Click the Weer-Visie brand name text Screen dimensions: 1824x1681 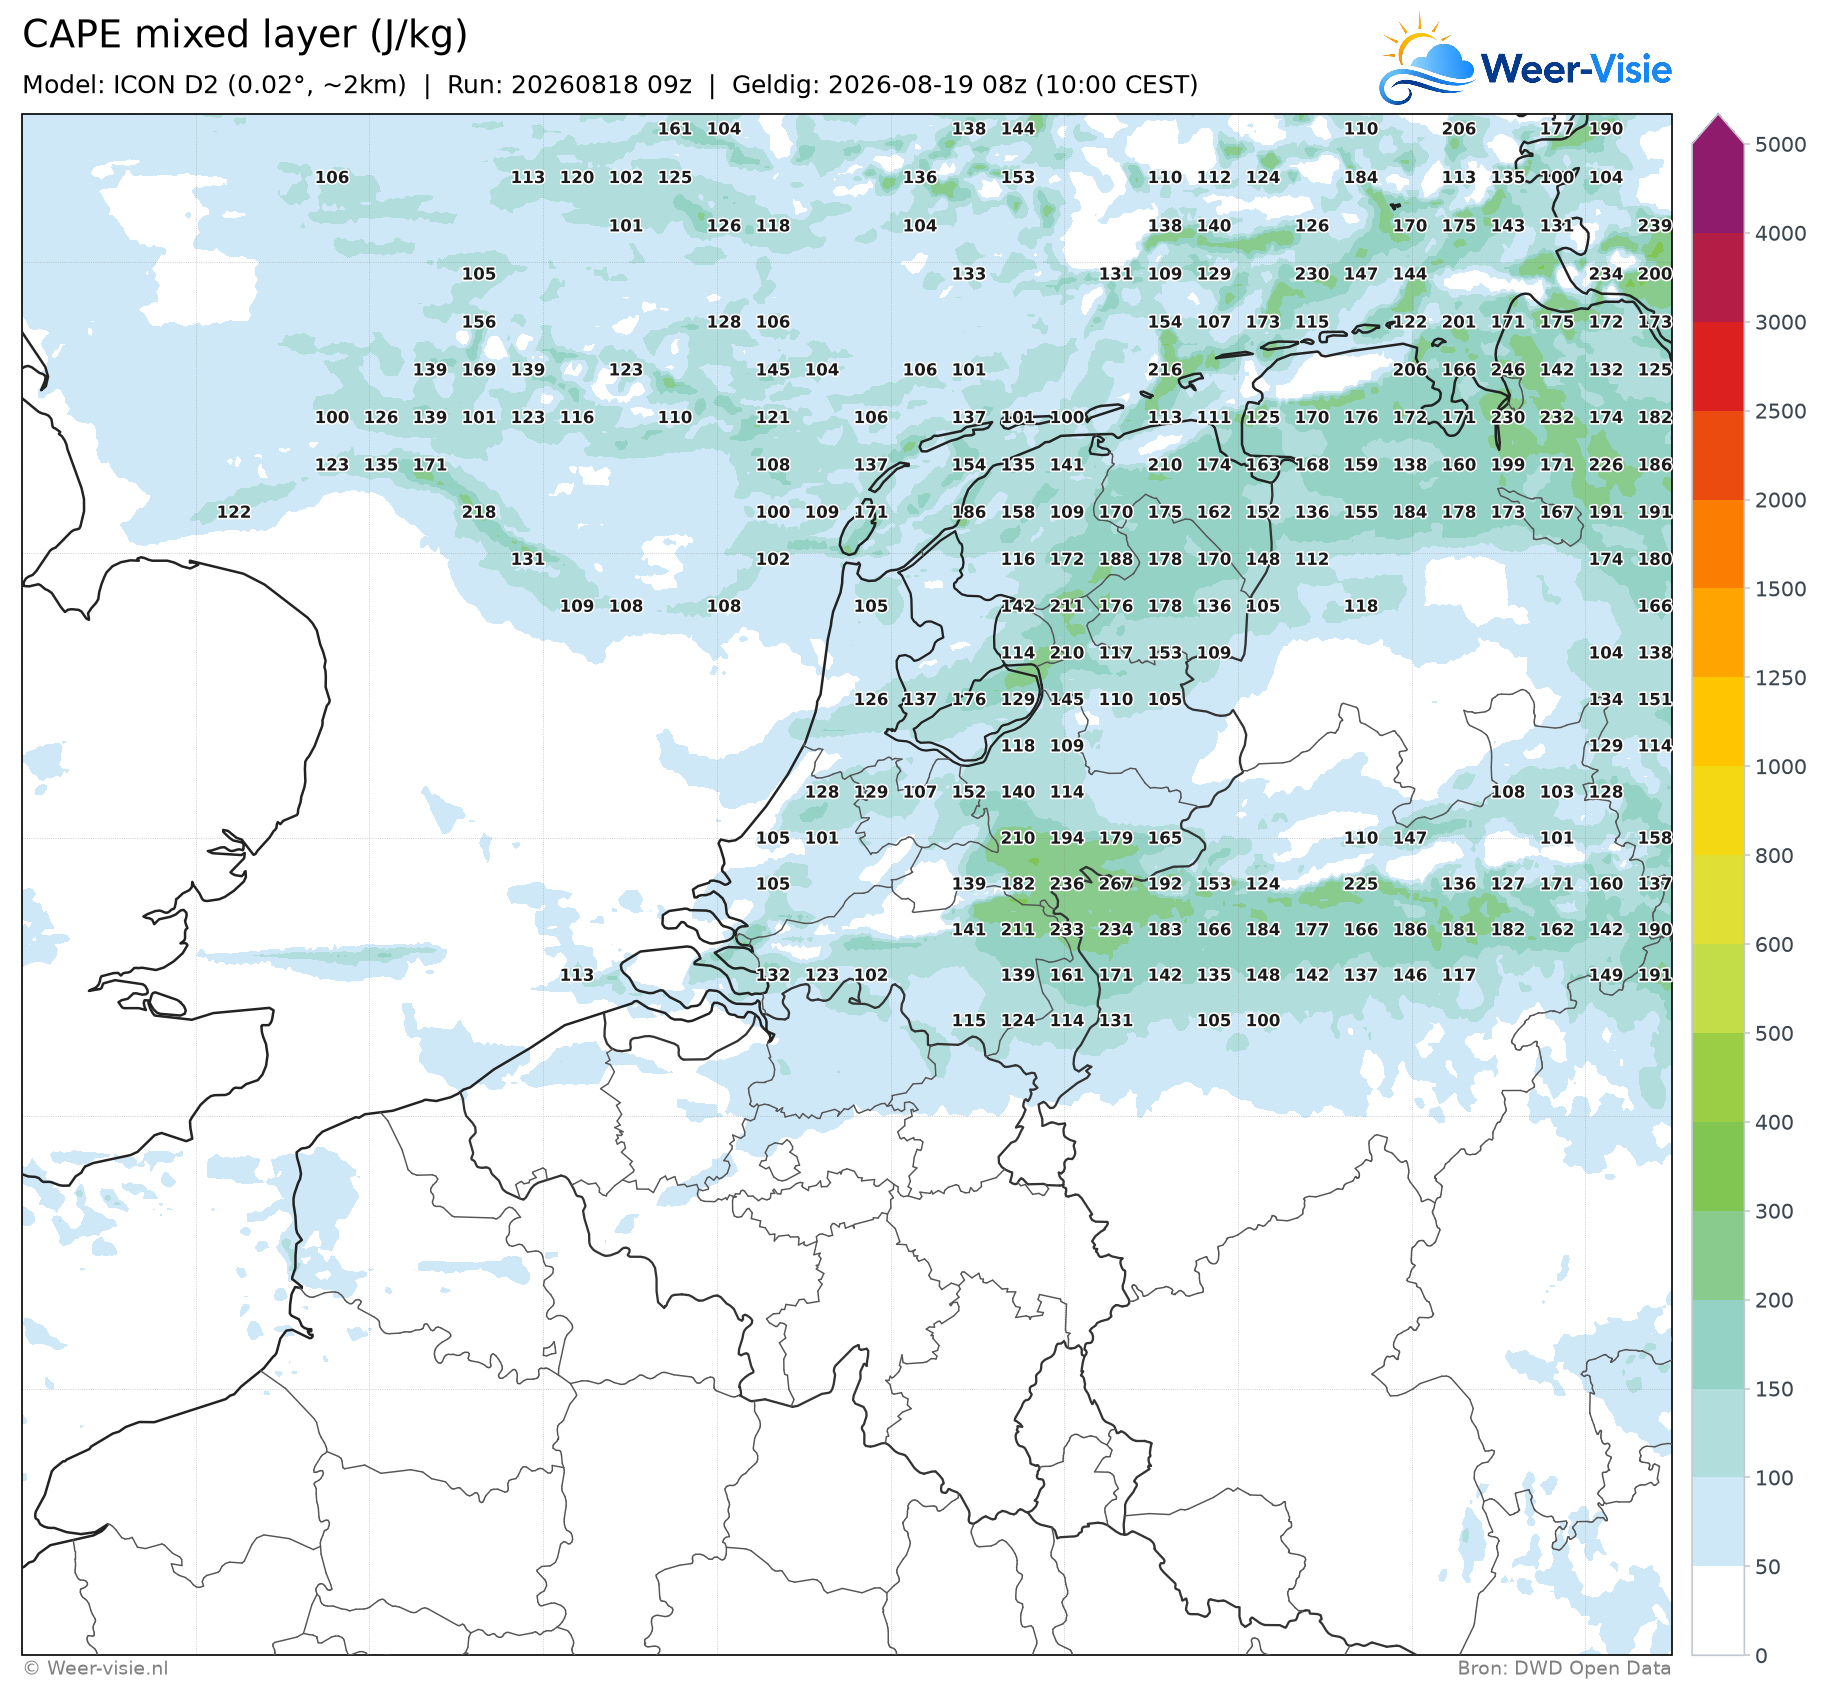pos(1576,69)
